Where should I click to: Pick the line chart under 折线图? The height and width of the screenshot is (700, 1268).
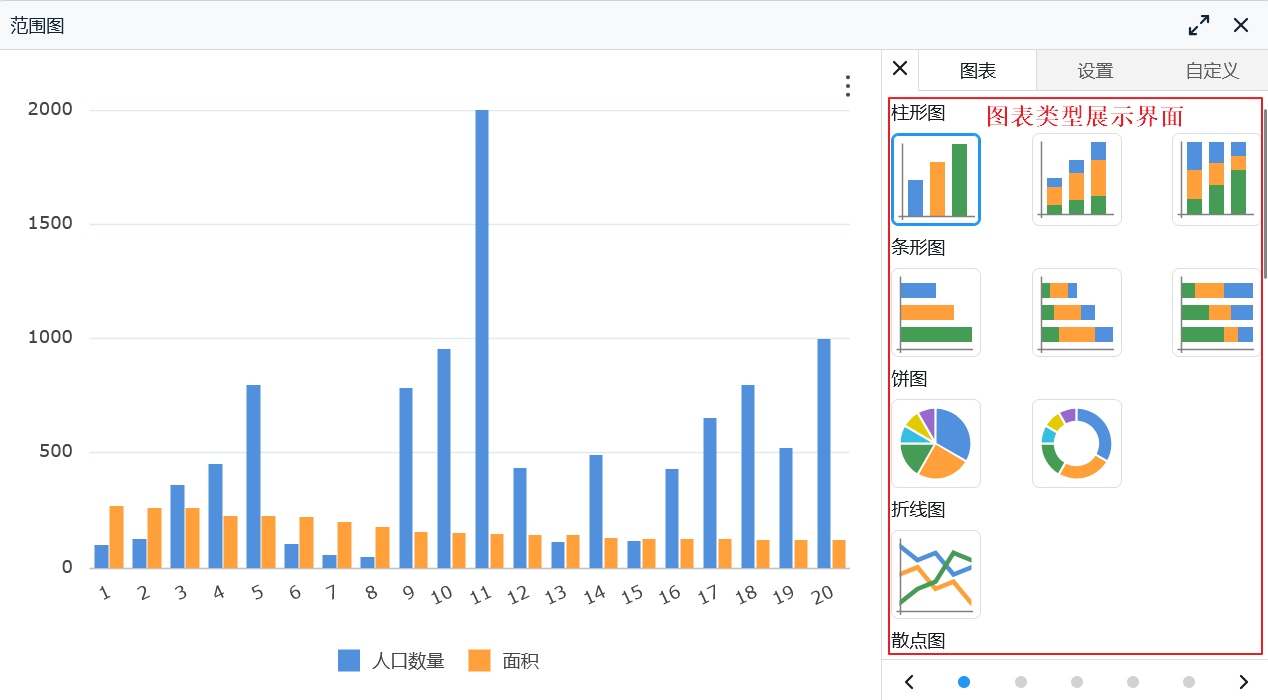tap(935, 574)
